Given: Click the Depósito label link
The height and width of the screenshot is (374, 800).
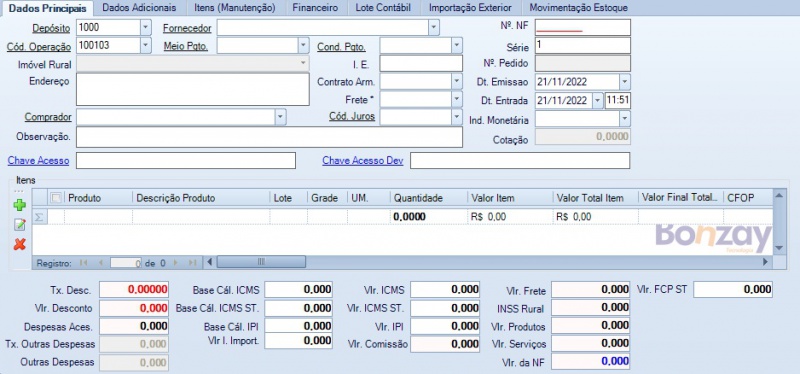Looking at the screenshot, I should [x=52, y=28].
